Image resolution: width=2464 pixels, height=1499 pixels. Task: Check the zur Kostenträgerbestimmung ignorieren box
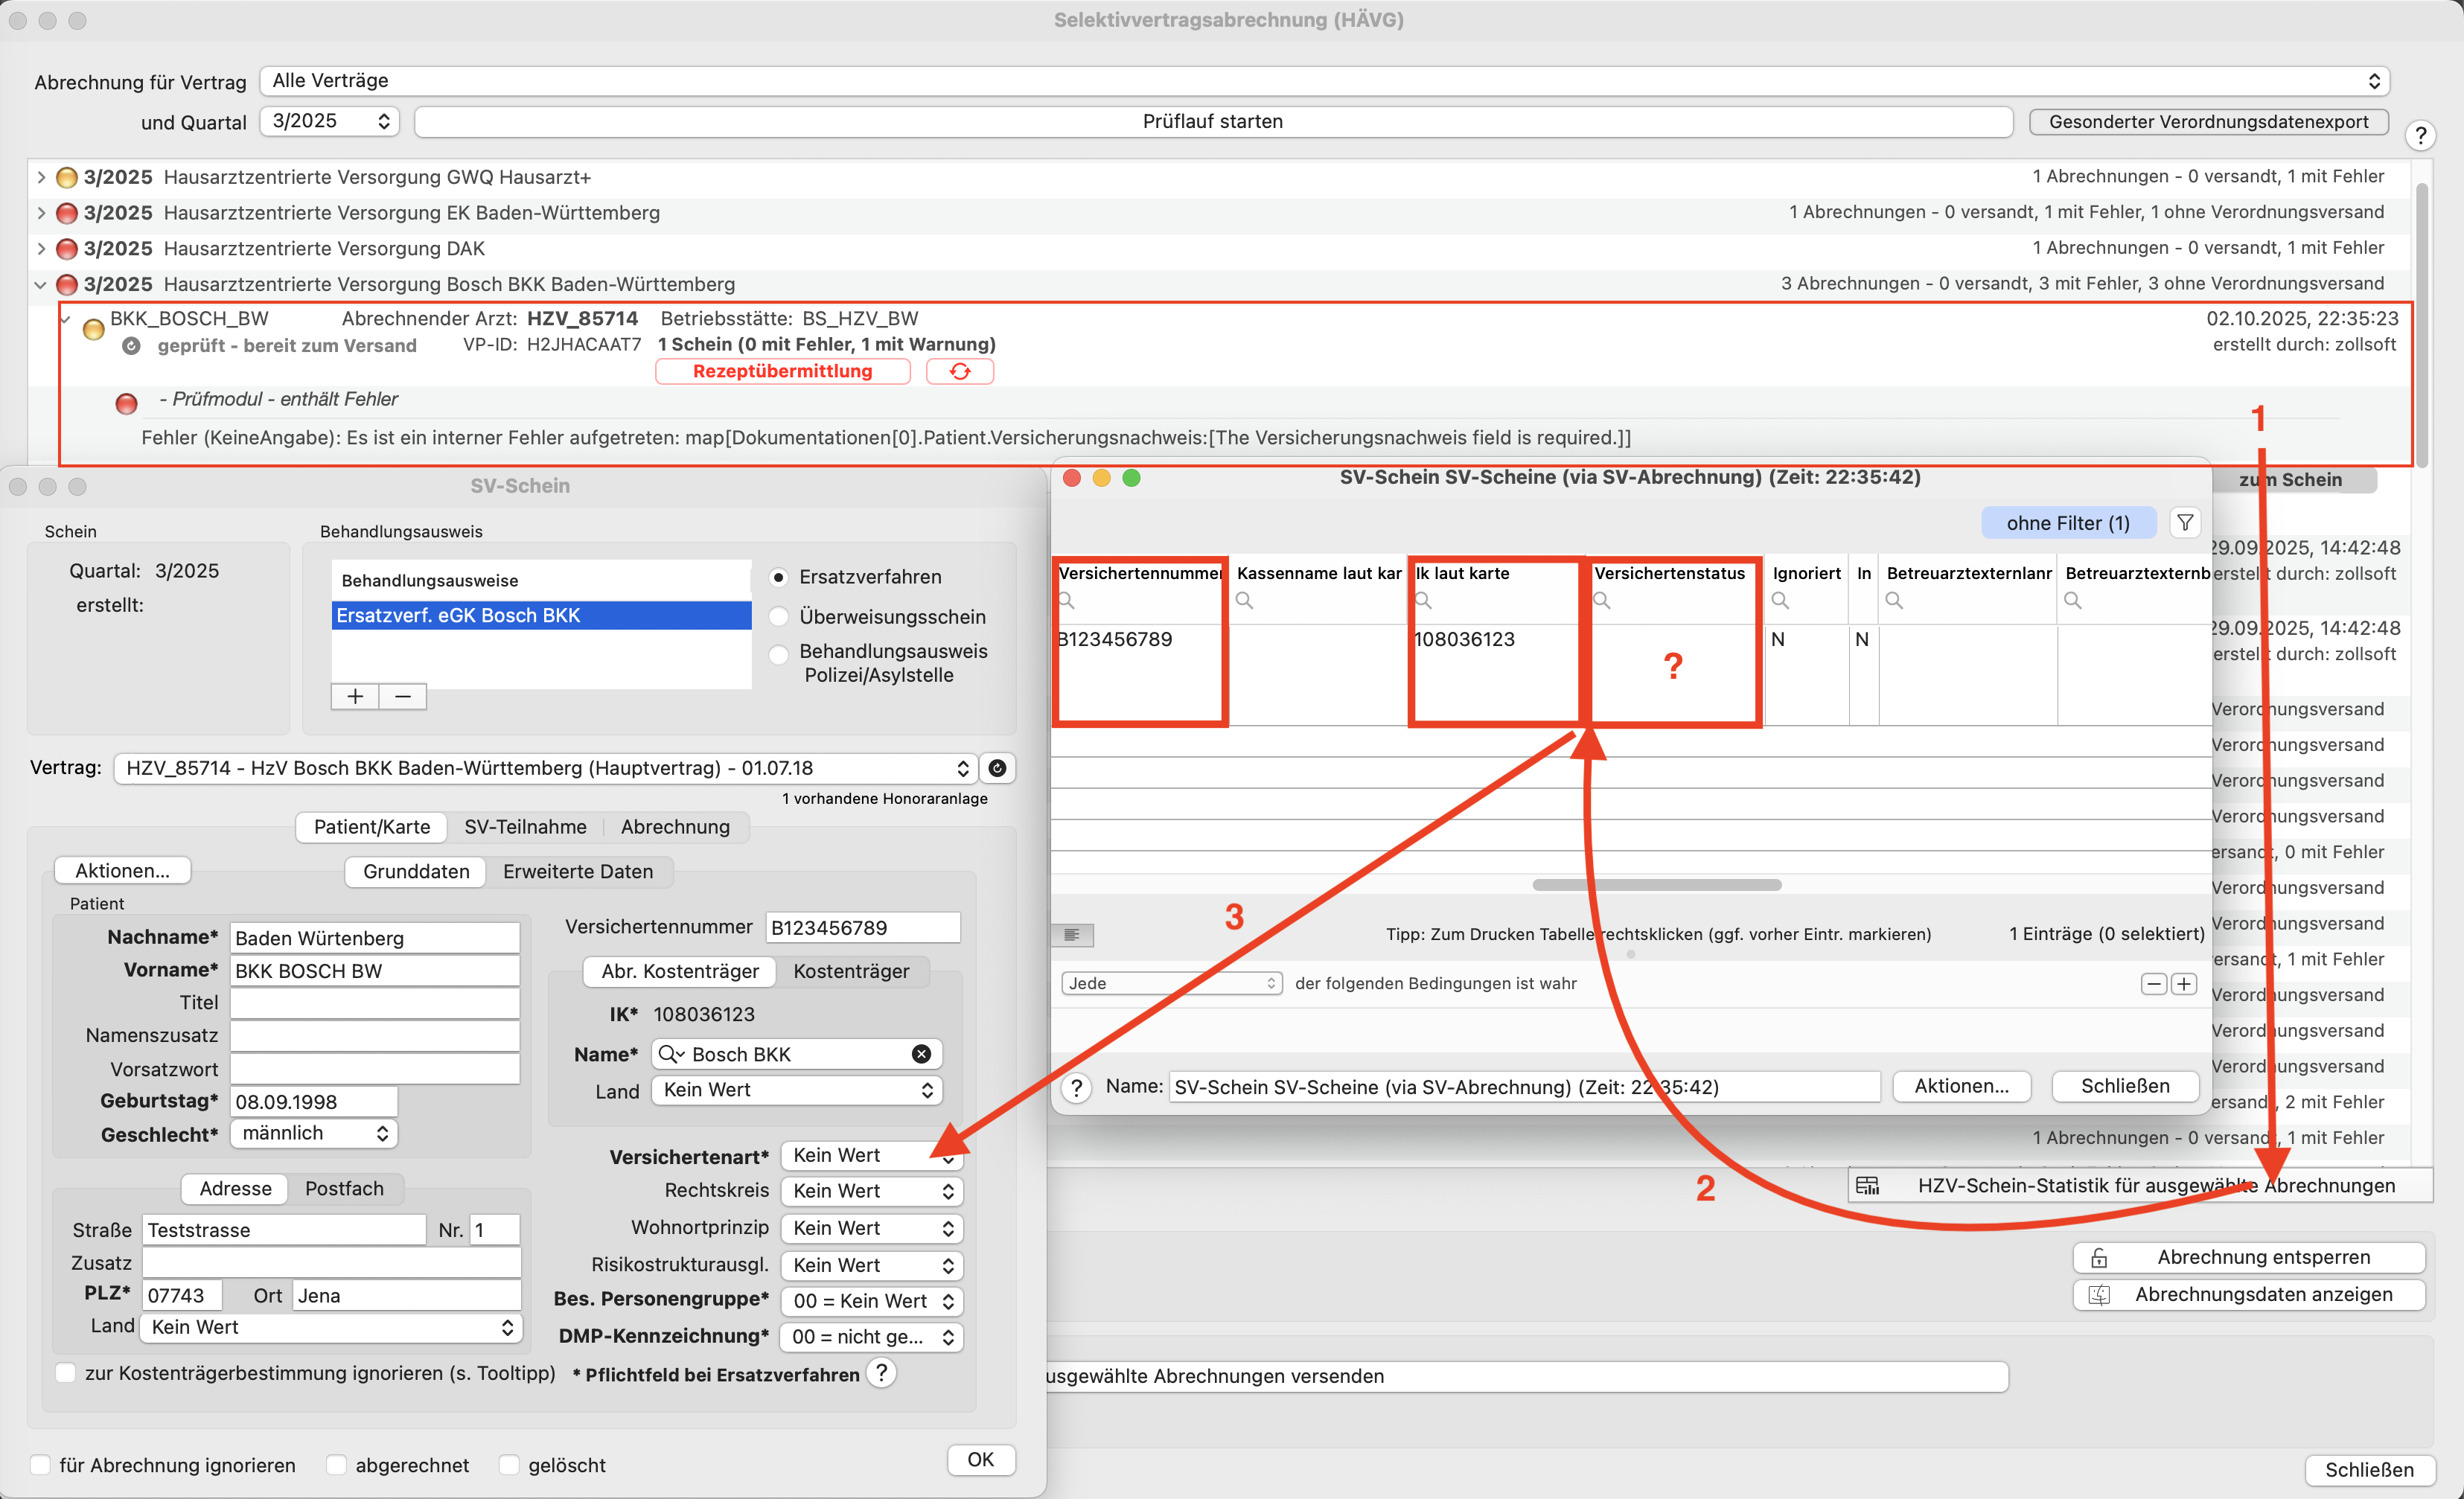pos(66,1373)
